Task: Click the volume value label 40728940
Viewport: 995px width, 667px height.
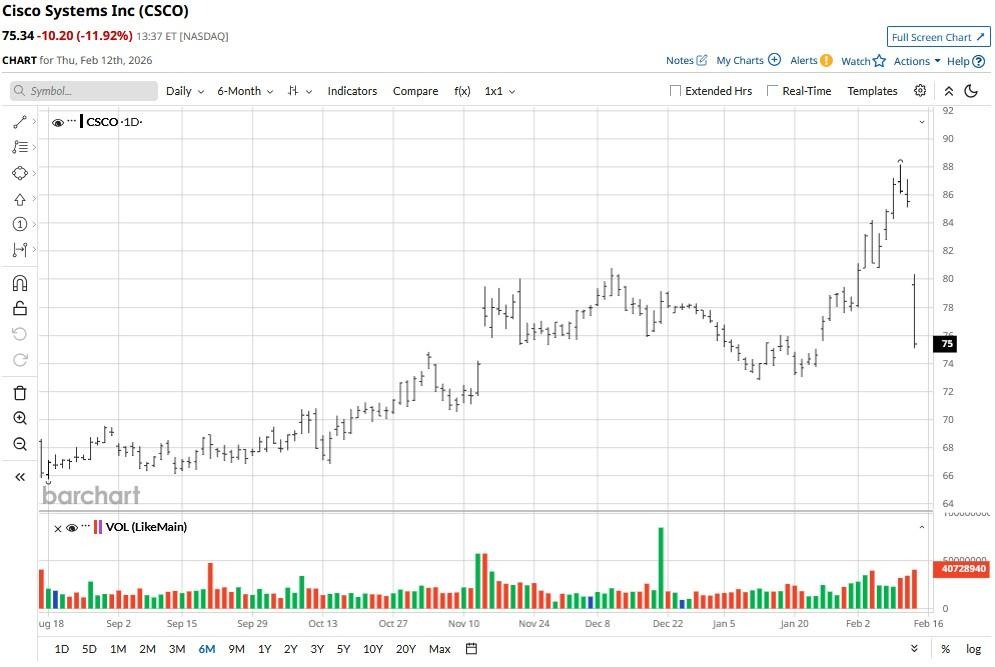Action: coord(962,568)
